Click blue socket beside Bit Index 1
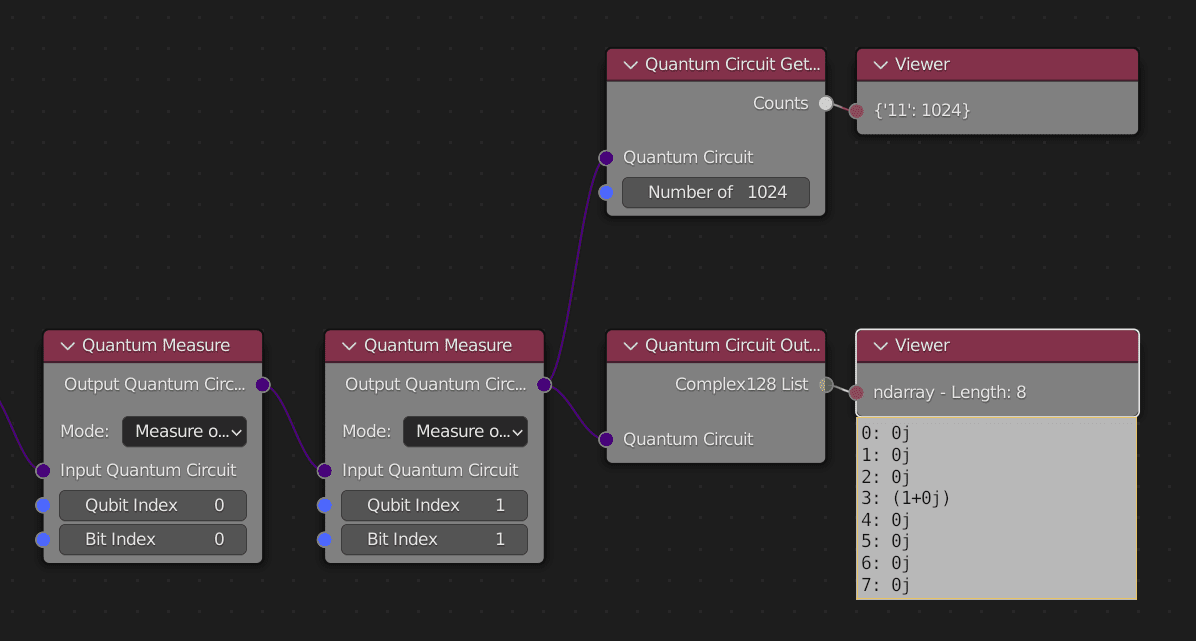 click(324, 540)
